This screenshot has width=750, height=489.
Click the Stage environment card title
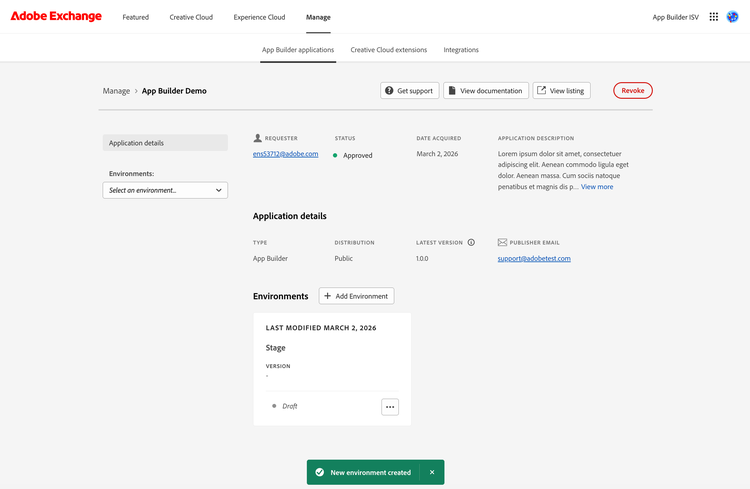[x=276, y=348]
